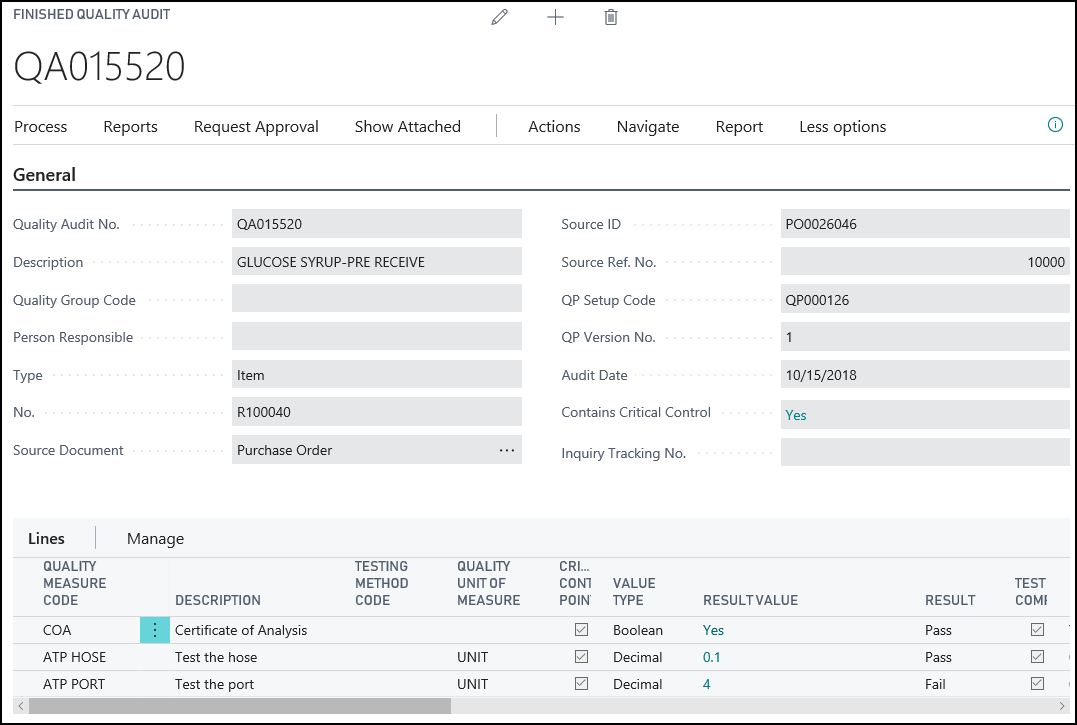The width and height of the screenshot is (1077, 725).
Task: Click the plus icon to create new audit
Action: point(556,17)
